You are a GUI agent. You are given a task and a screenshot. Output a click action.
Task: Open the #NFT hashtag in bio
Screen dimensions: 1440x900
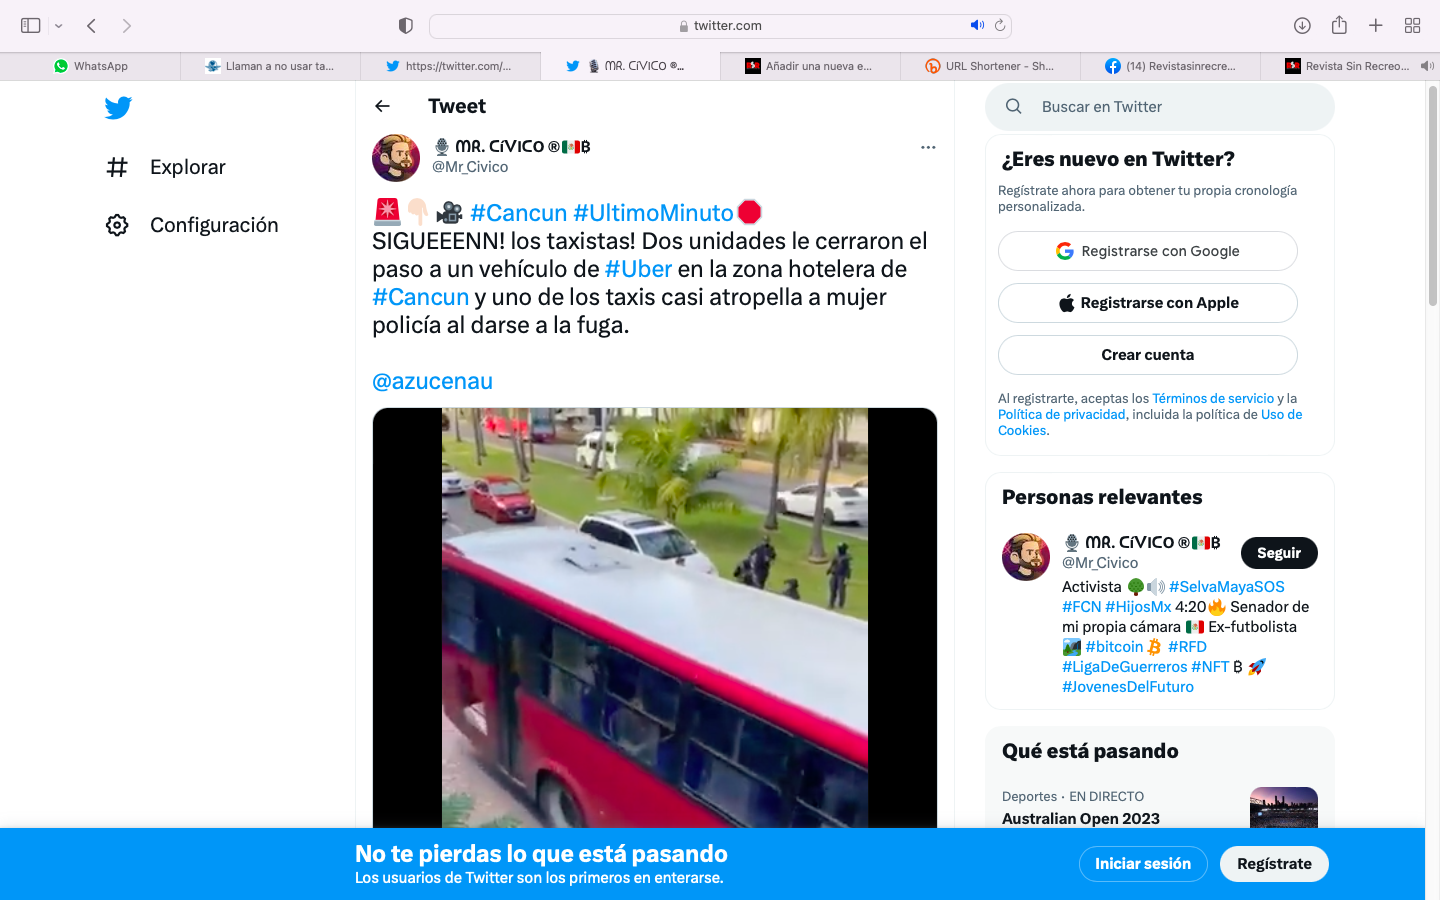click(1210, 667)
